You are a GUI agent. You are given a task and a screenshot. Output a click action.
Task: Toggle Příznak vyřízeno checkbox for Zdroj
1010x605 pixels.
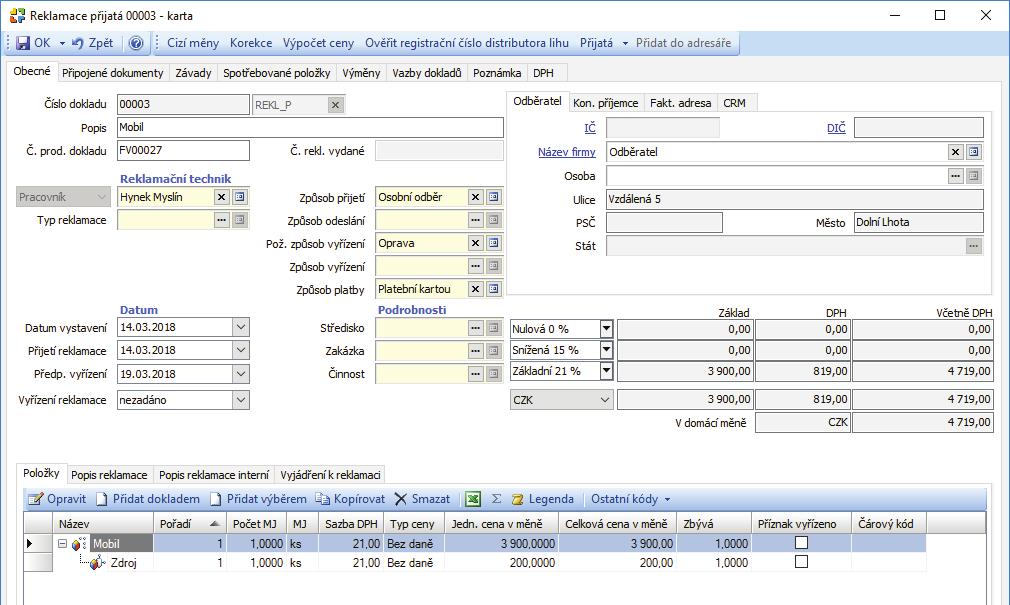[801, 562]
